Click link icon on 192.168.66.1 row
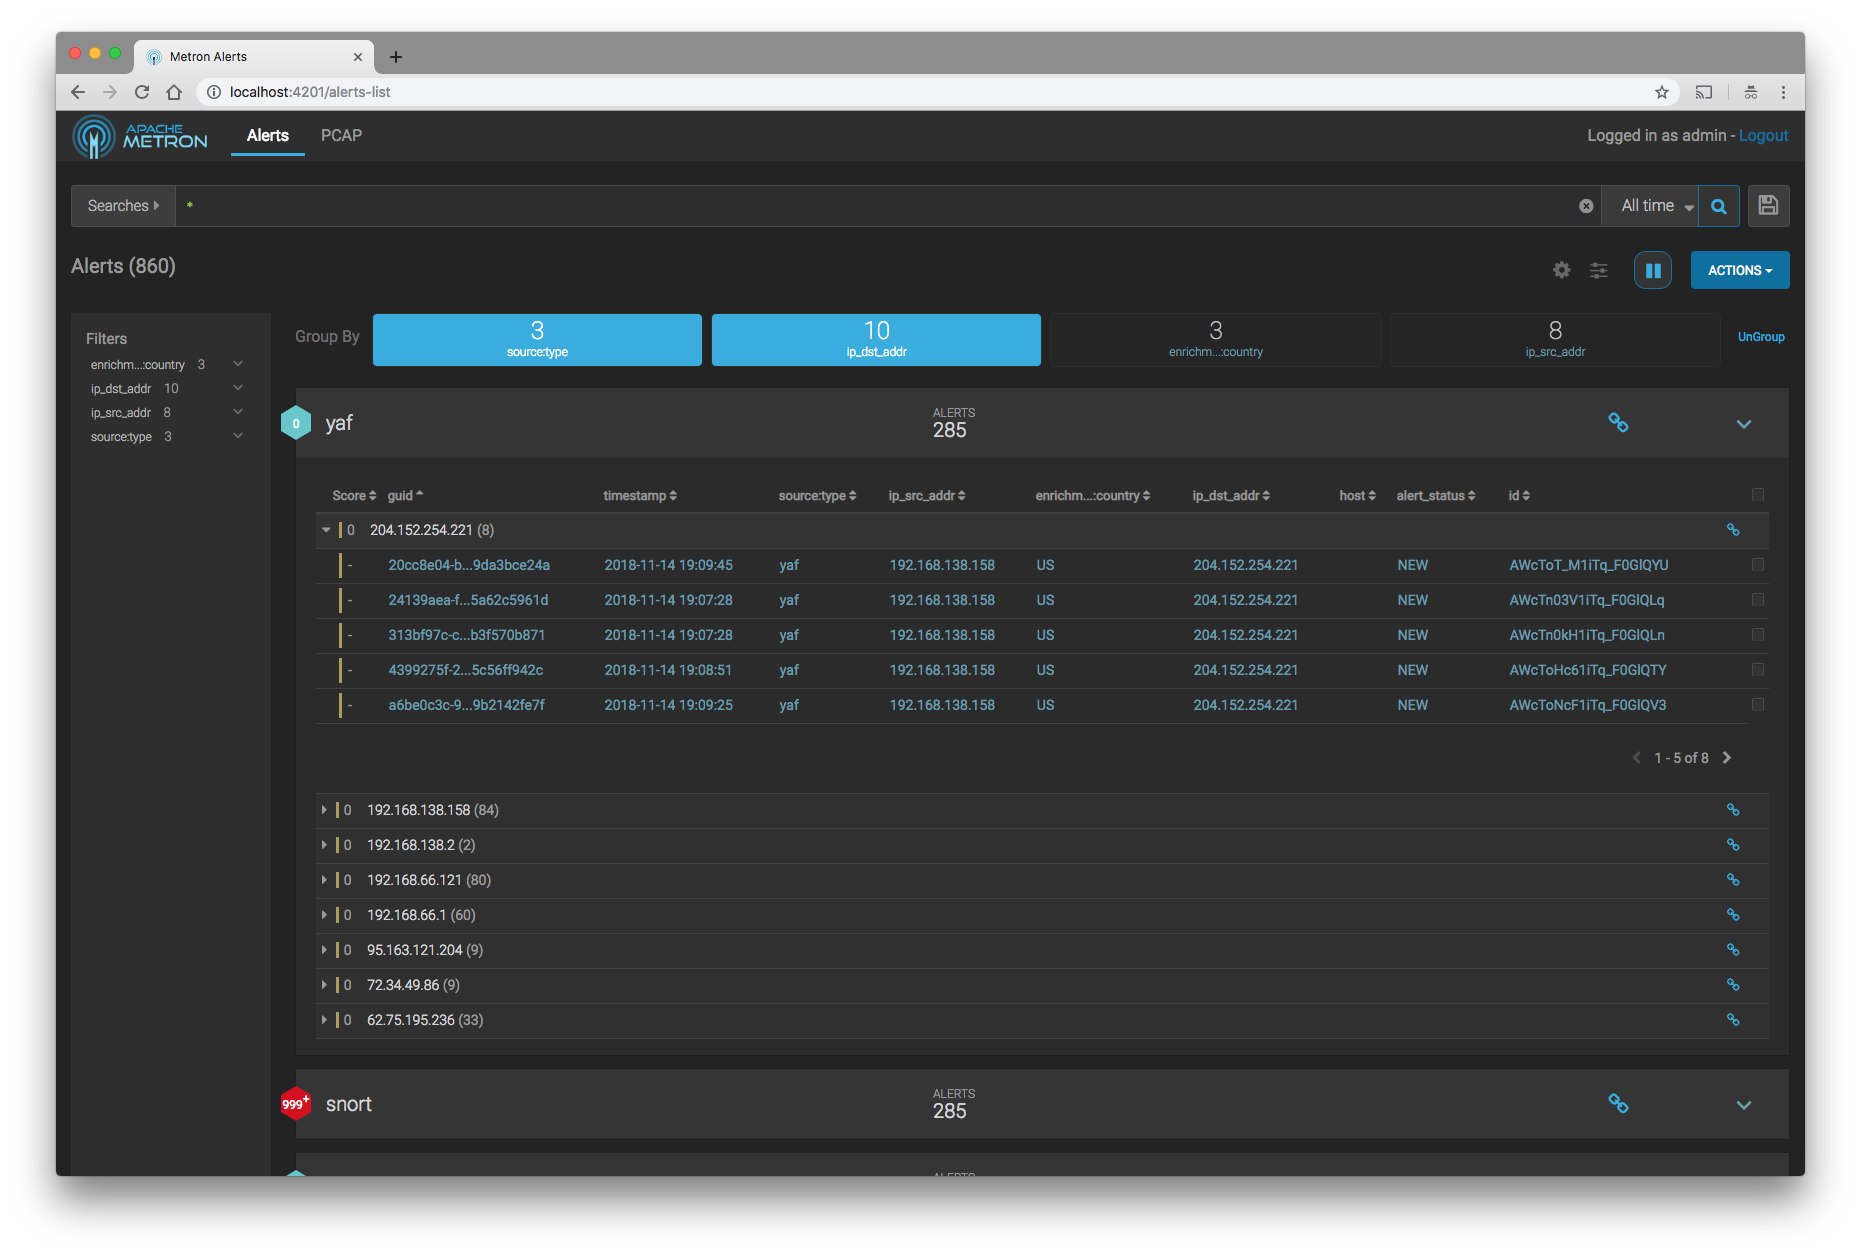The image size is (1861, 1256). tap(1733, 915)
